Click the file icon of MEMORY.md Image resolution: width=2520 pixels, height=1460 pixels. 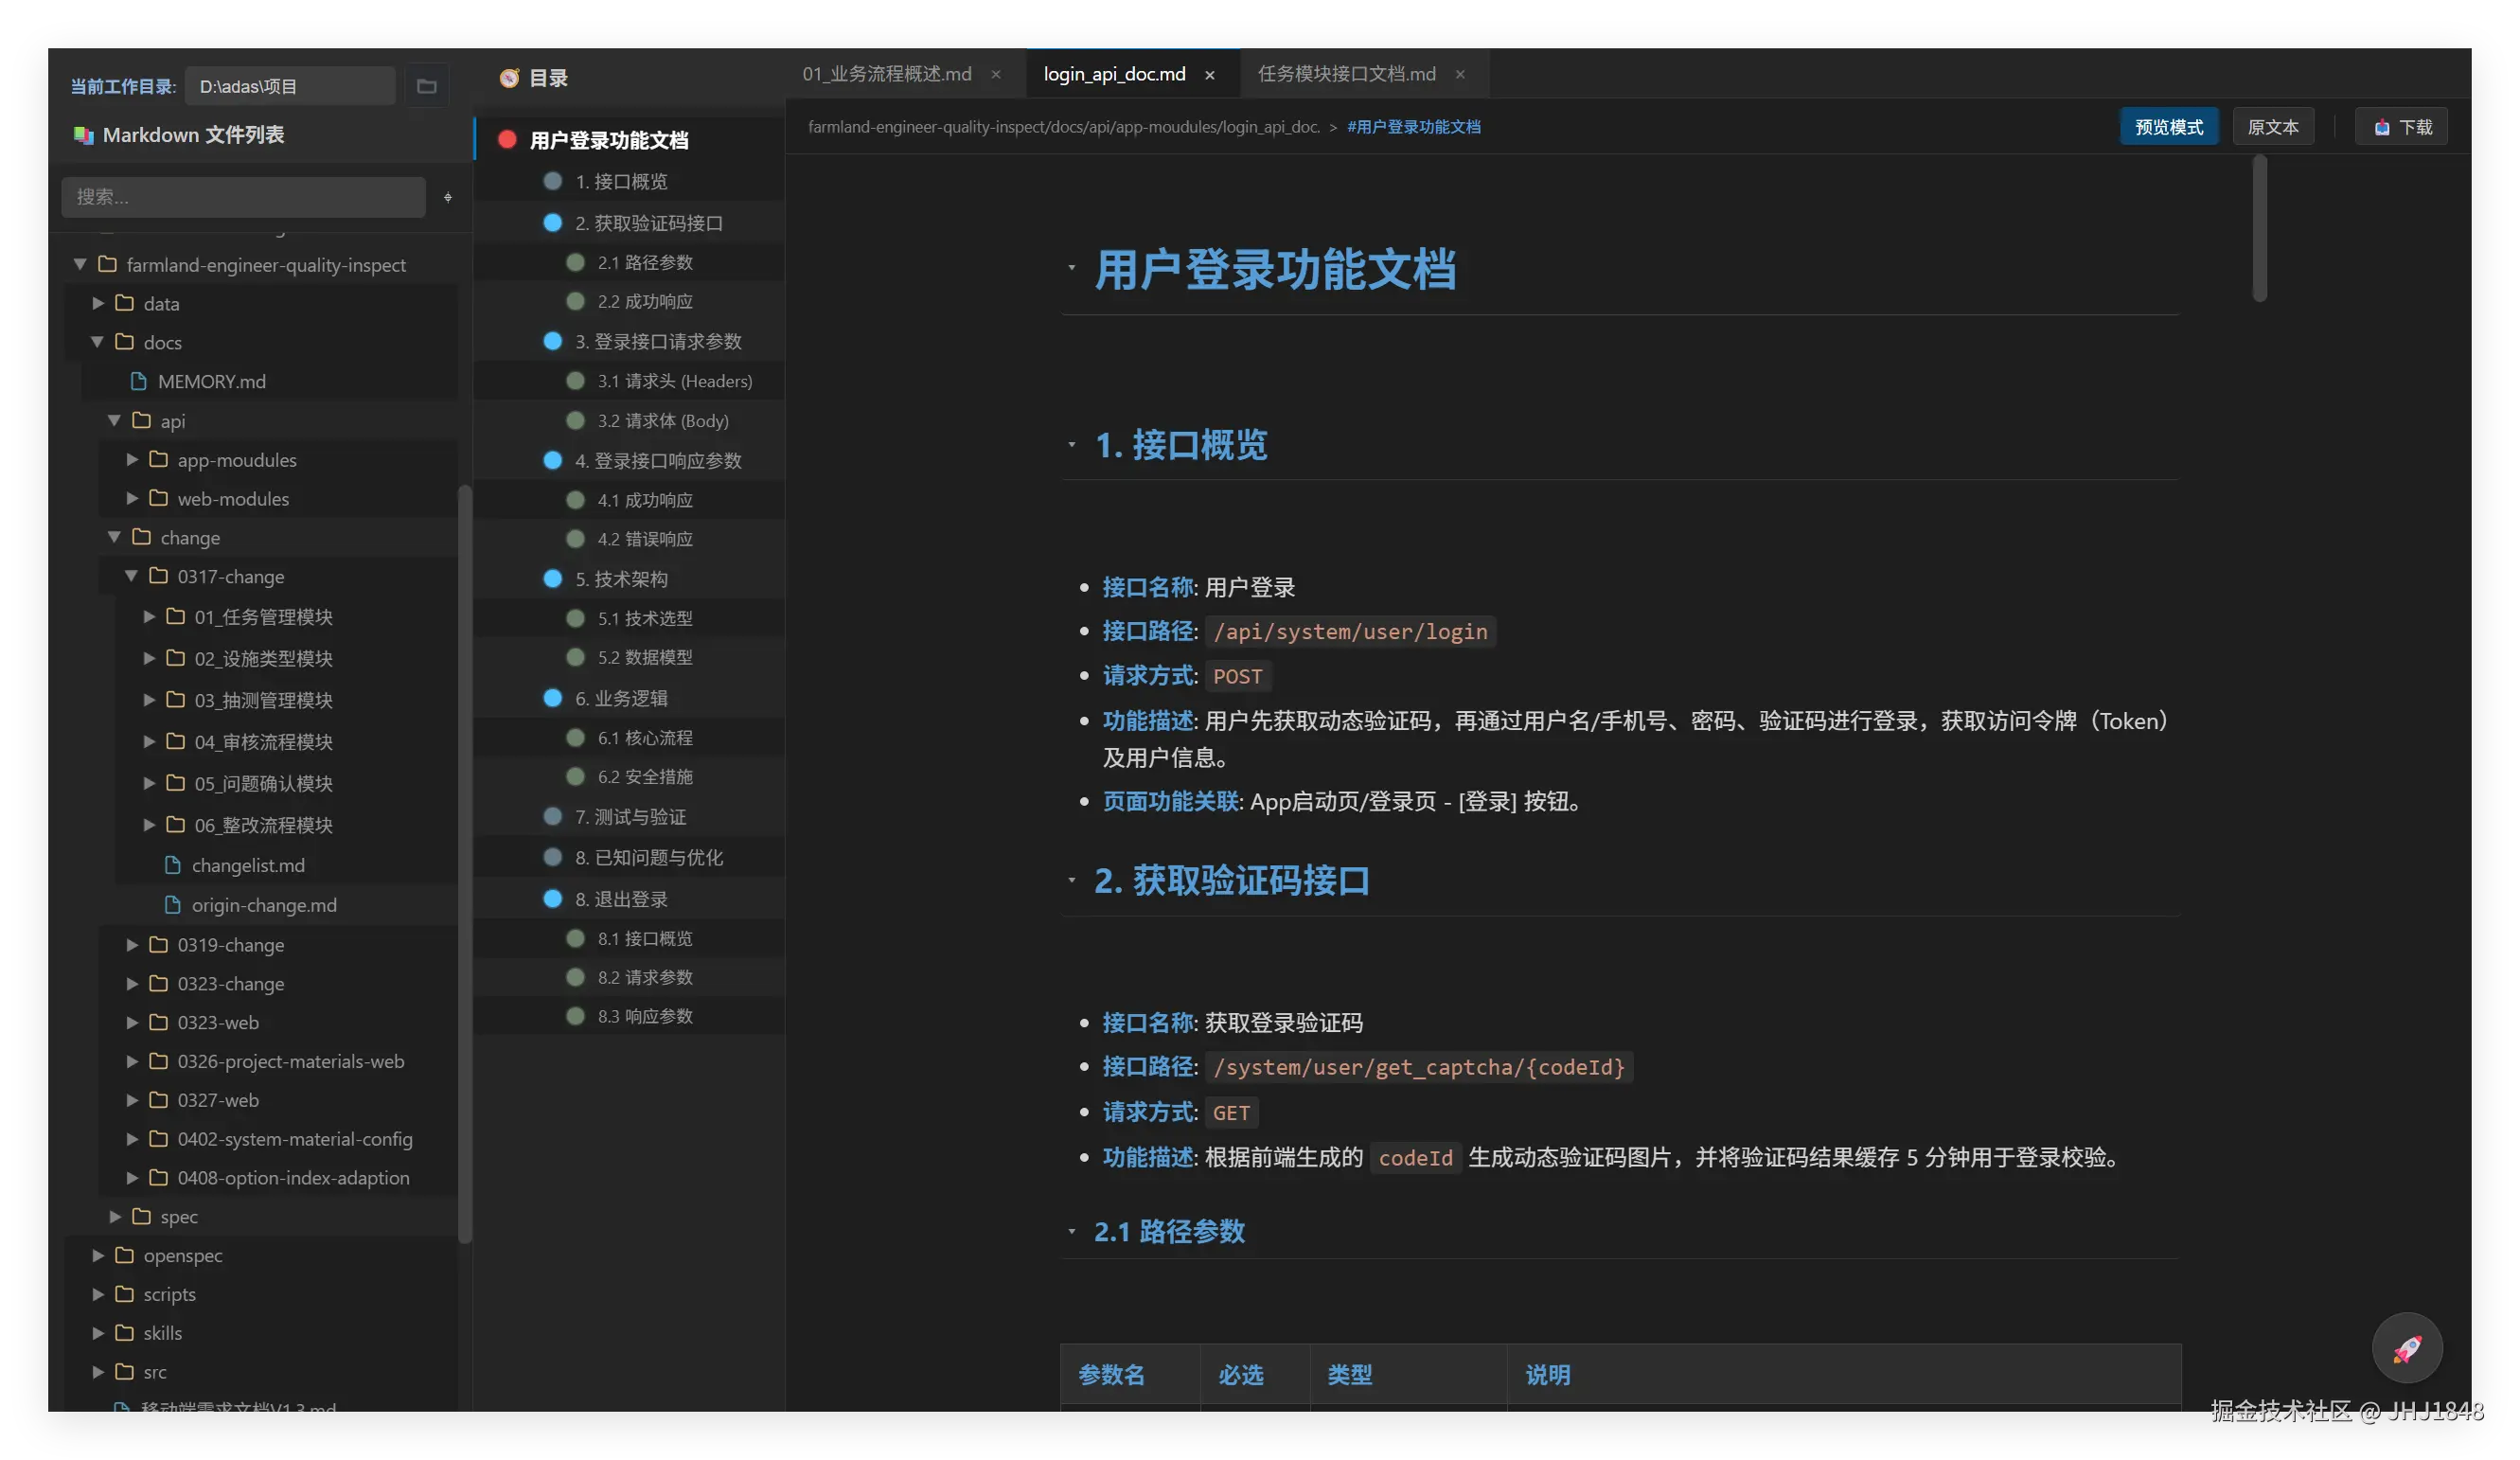(138, 381)
